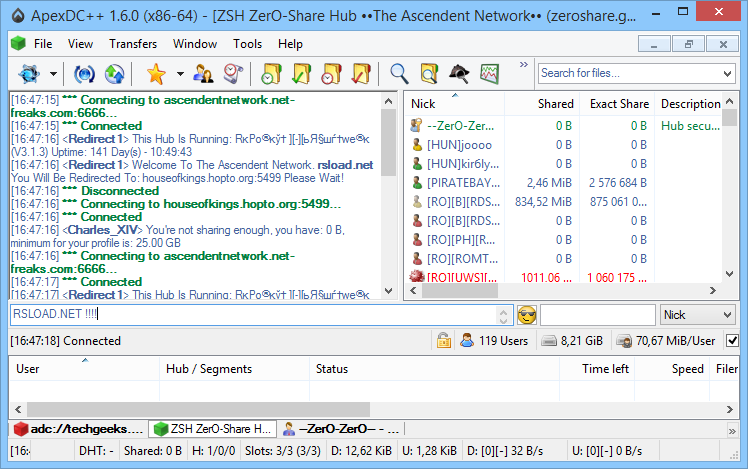
Task: Open Finished Downloads green-check folder icon
Action: (x=301, y=74)
